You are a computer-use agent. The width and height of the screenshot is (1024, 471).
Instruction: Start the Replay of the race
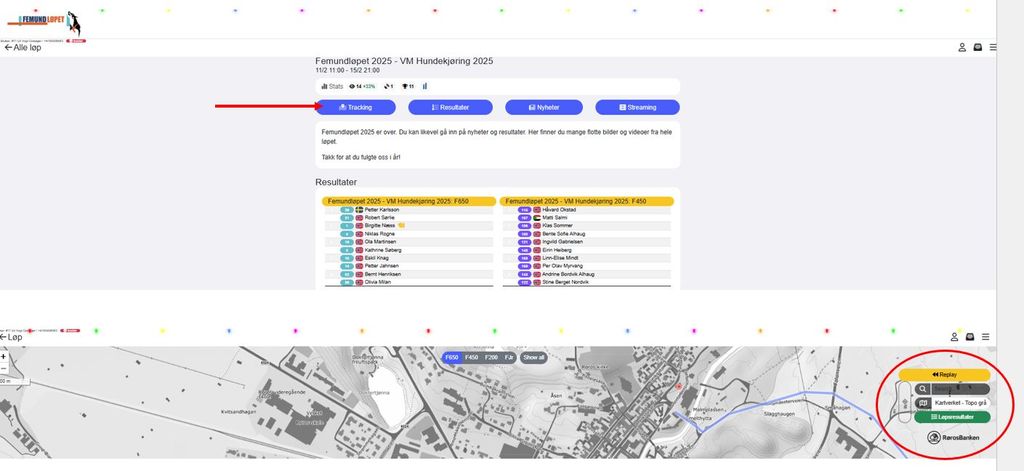[x=943, y=374]
